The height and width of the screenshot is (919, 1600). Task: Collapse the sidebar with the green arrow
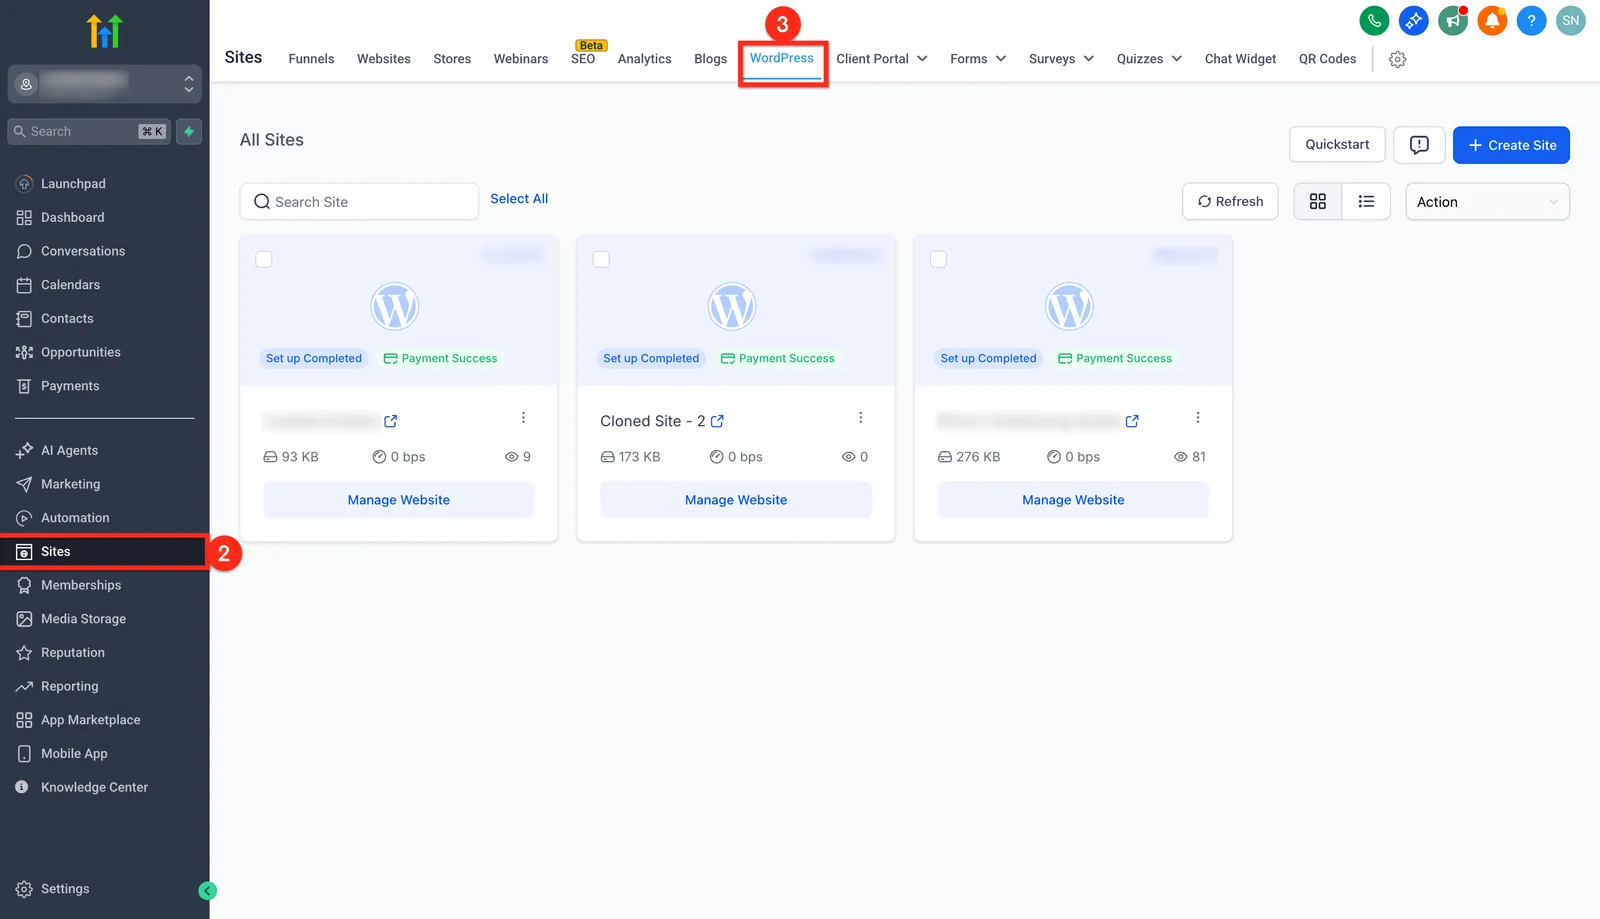point(208,891)
